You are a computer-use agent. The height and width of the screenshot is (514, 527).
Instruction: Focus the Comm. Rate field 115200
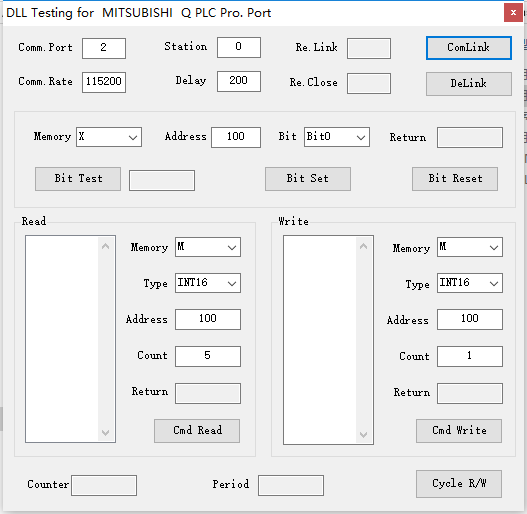(x=104, y=82)
